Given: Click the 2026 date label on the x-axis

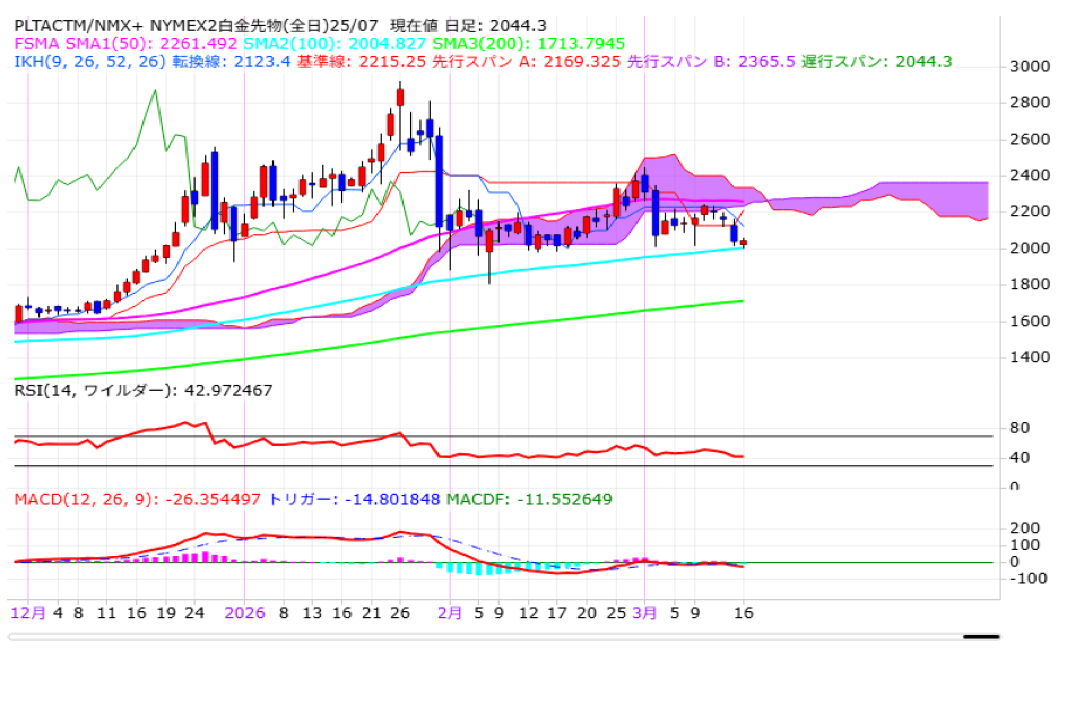Looking at the screenshot, I should point(245,613).
